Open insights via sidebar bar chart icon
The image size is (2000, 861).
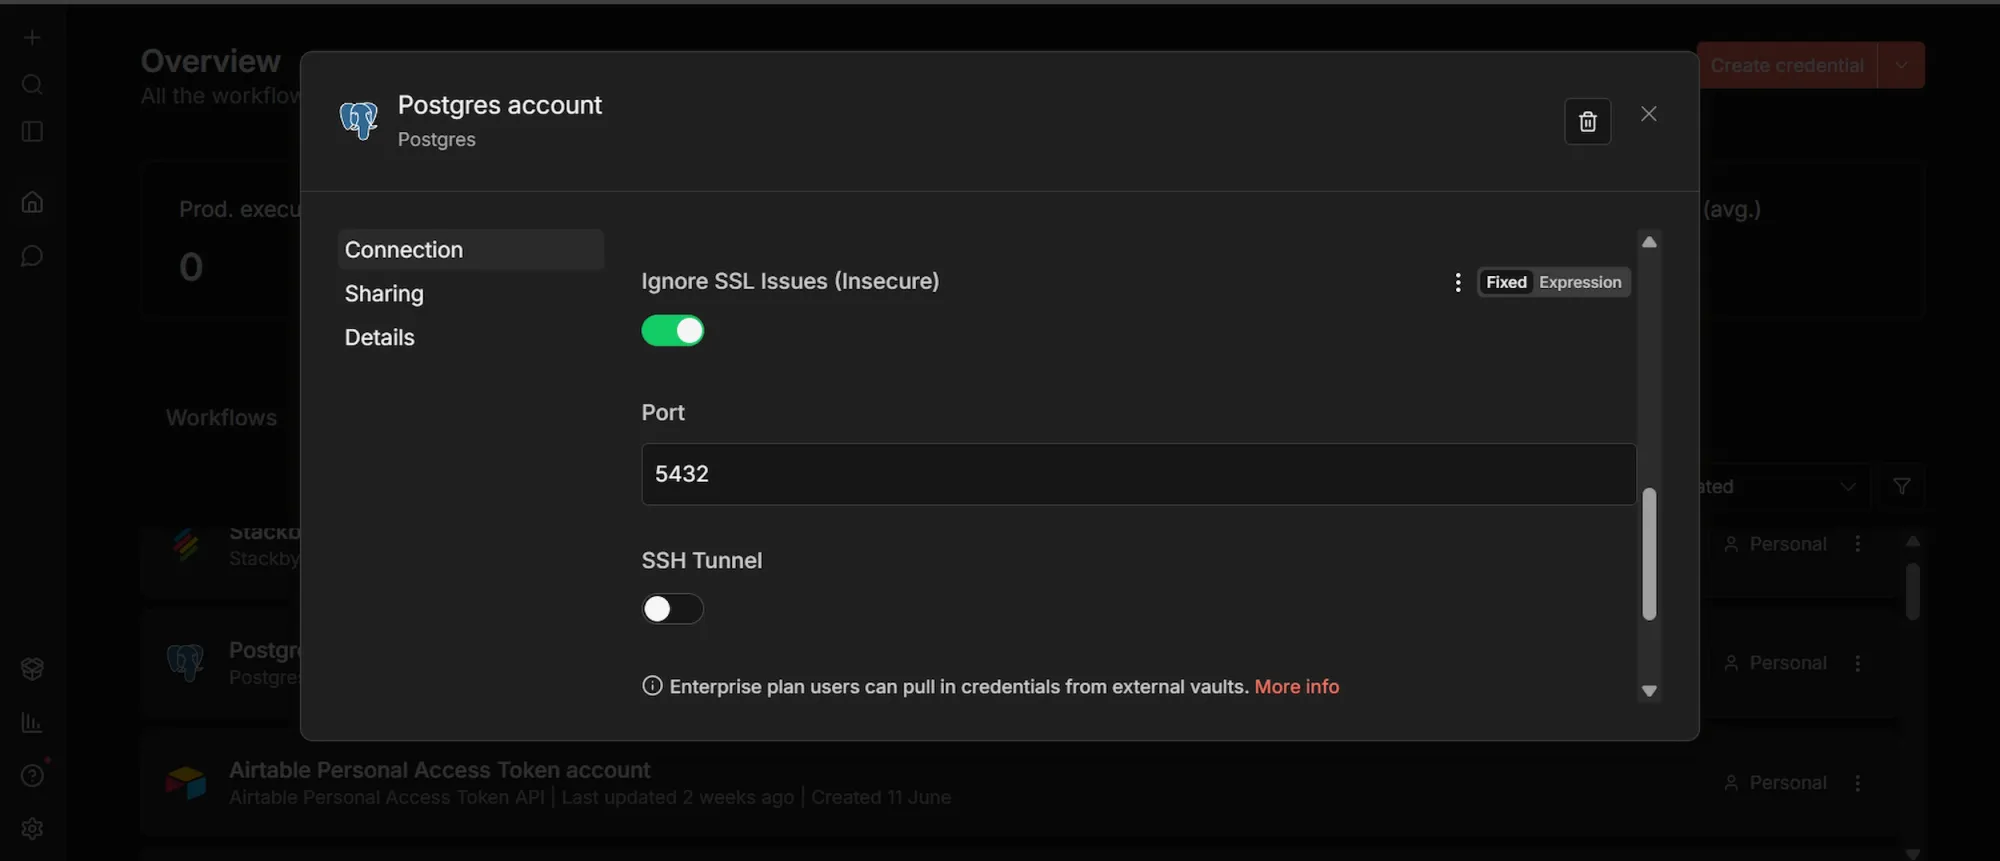coord(32,723)
